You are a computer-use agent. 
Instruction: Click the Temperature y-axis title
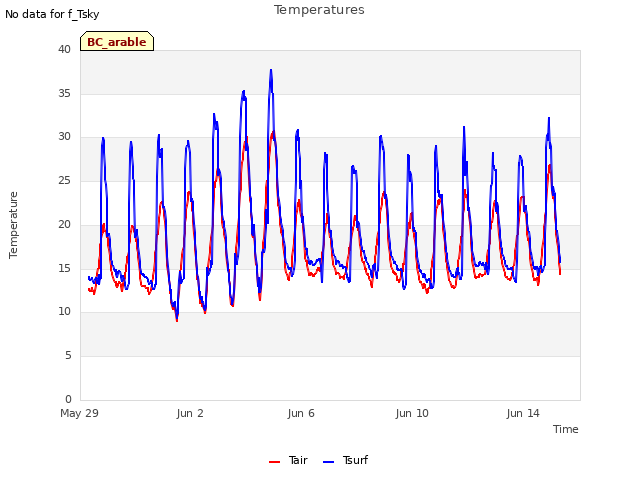[13, 225]
